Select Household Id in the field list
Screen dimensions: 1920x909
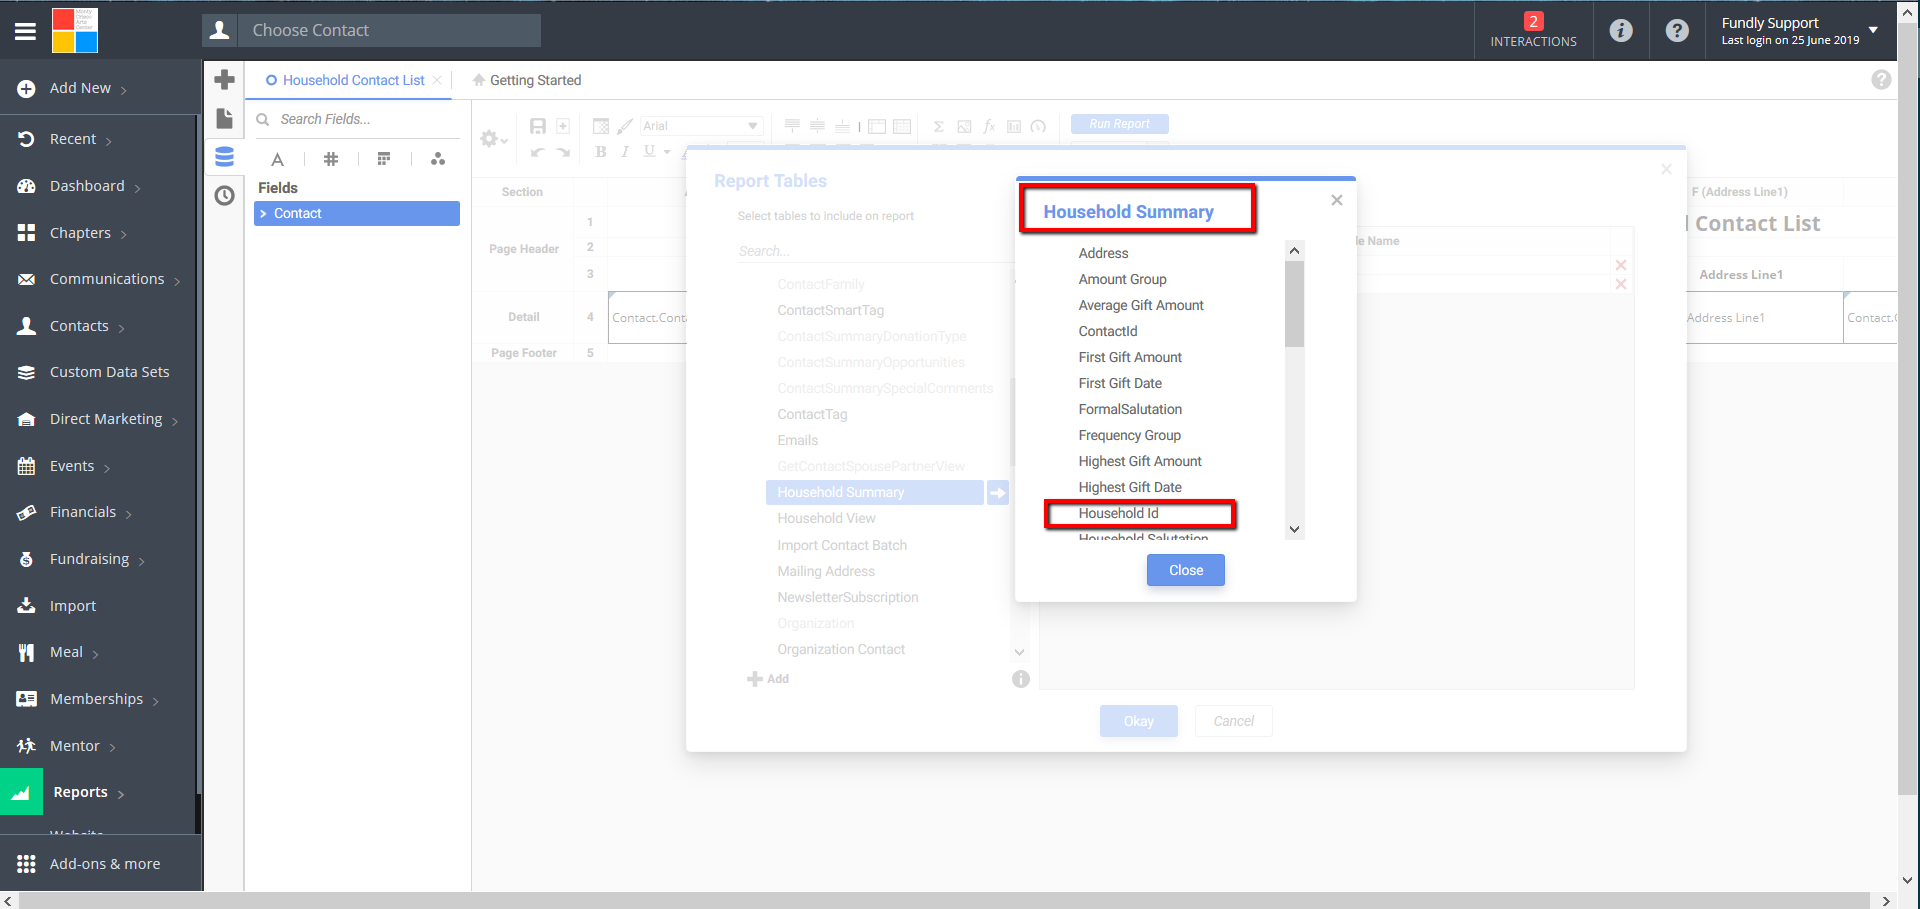pos(1118,513)
